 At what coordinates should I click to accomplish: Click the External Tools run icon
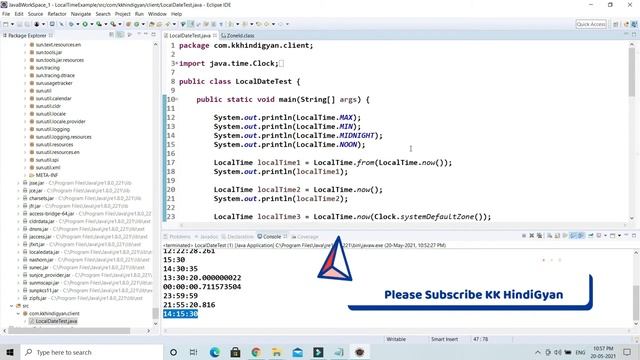pos(113,24)
